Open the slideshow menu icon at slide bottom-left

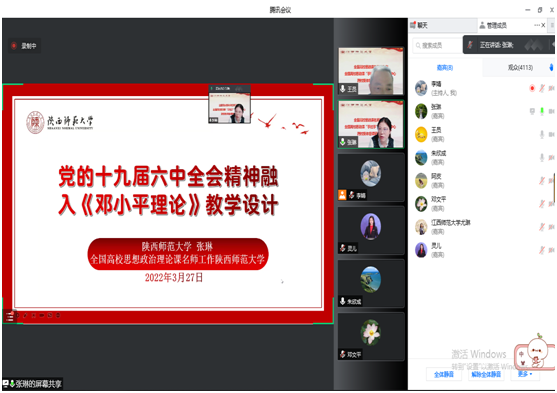(x=9, y=316)
